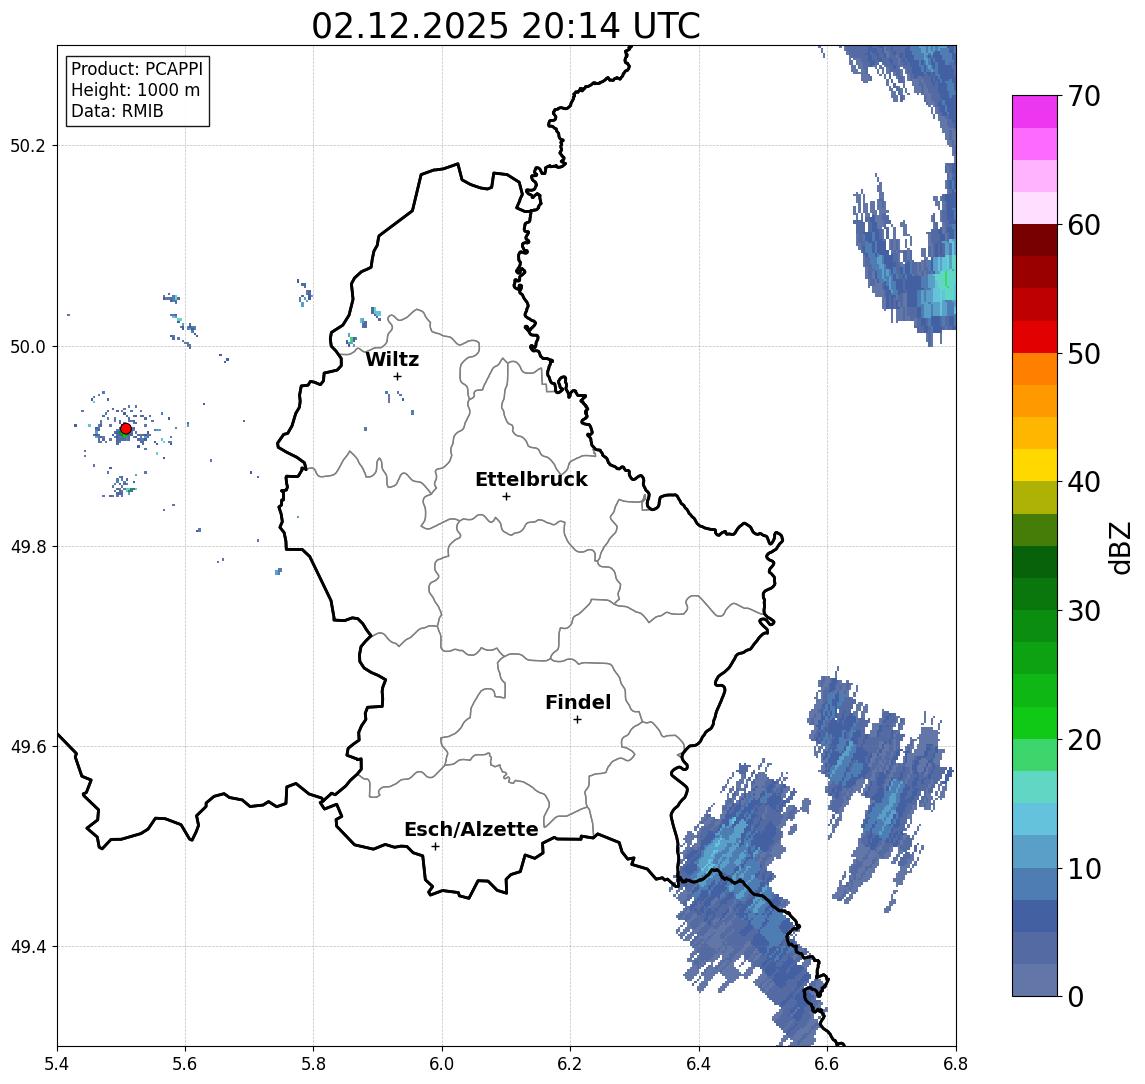Click the 6.2 longitude axis label
The height and width of the screenshot is (1084, 1145).
[570, 1064]
